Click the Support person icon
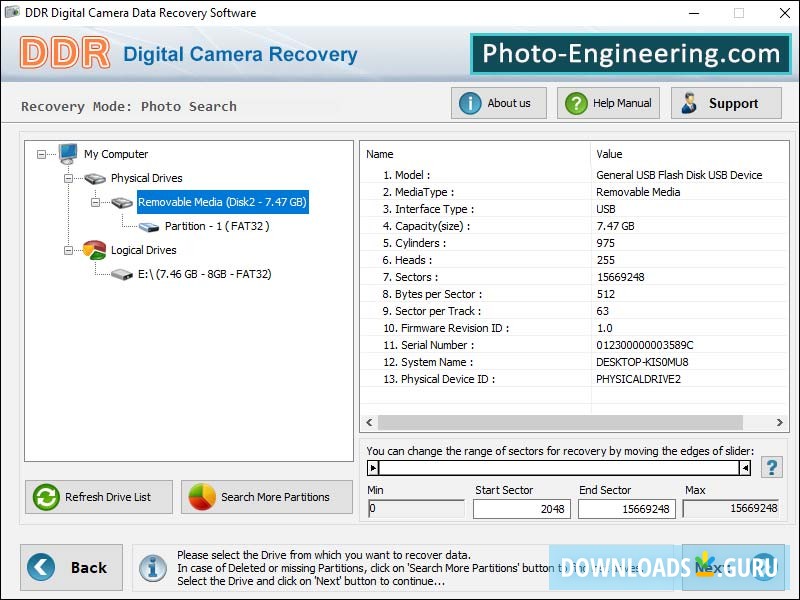Screen dimensions: 800x600 click(x=690, y=102)
